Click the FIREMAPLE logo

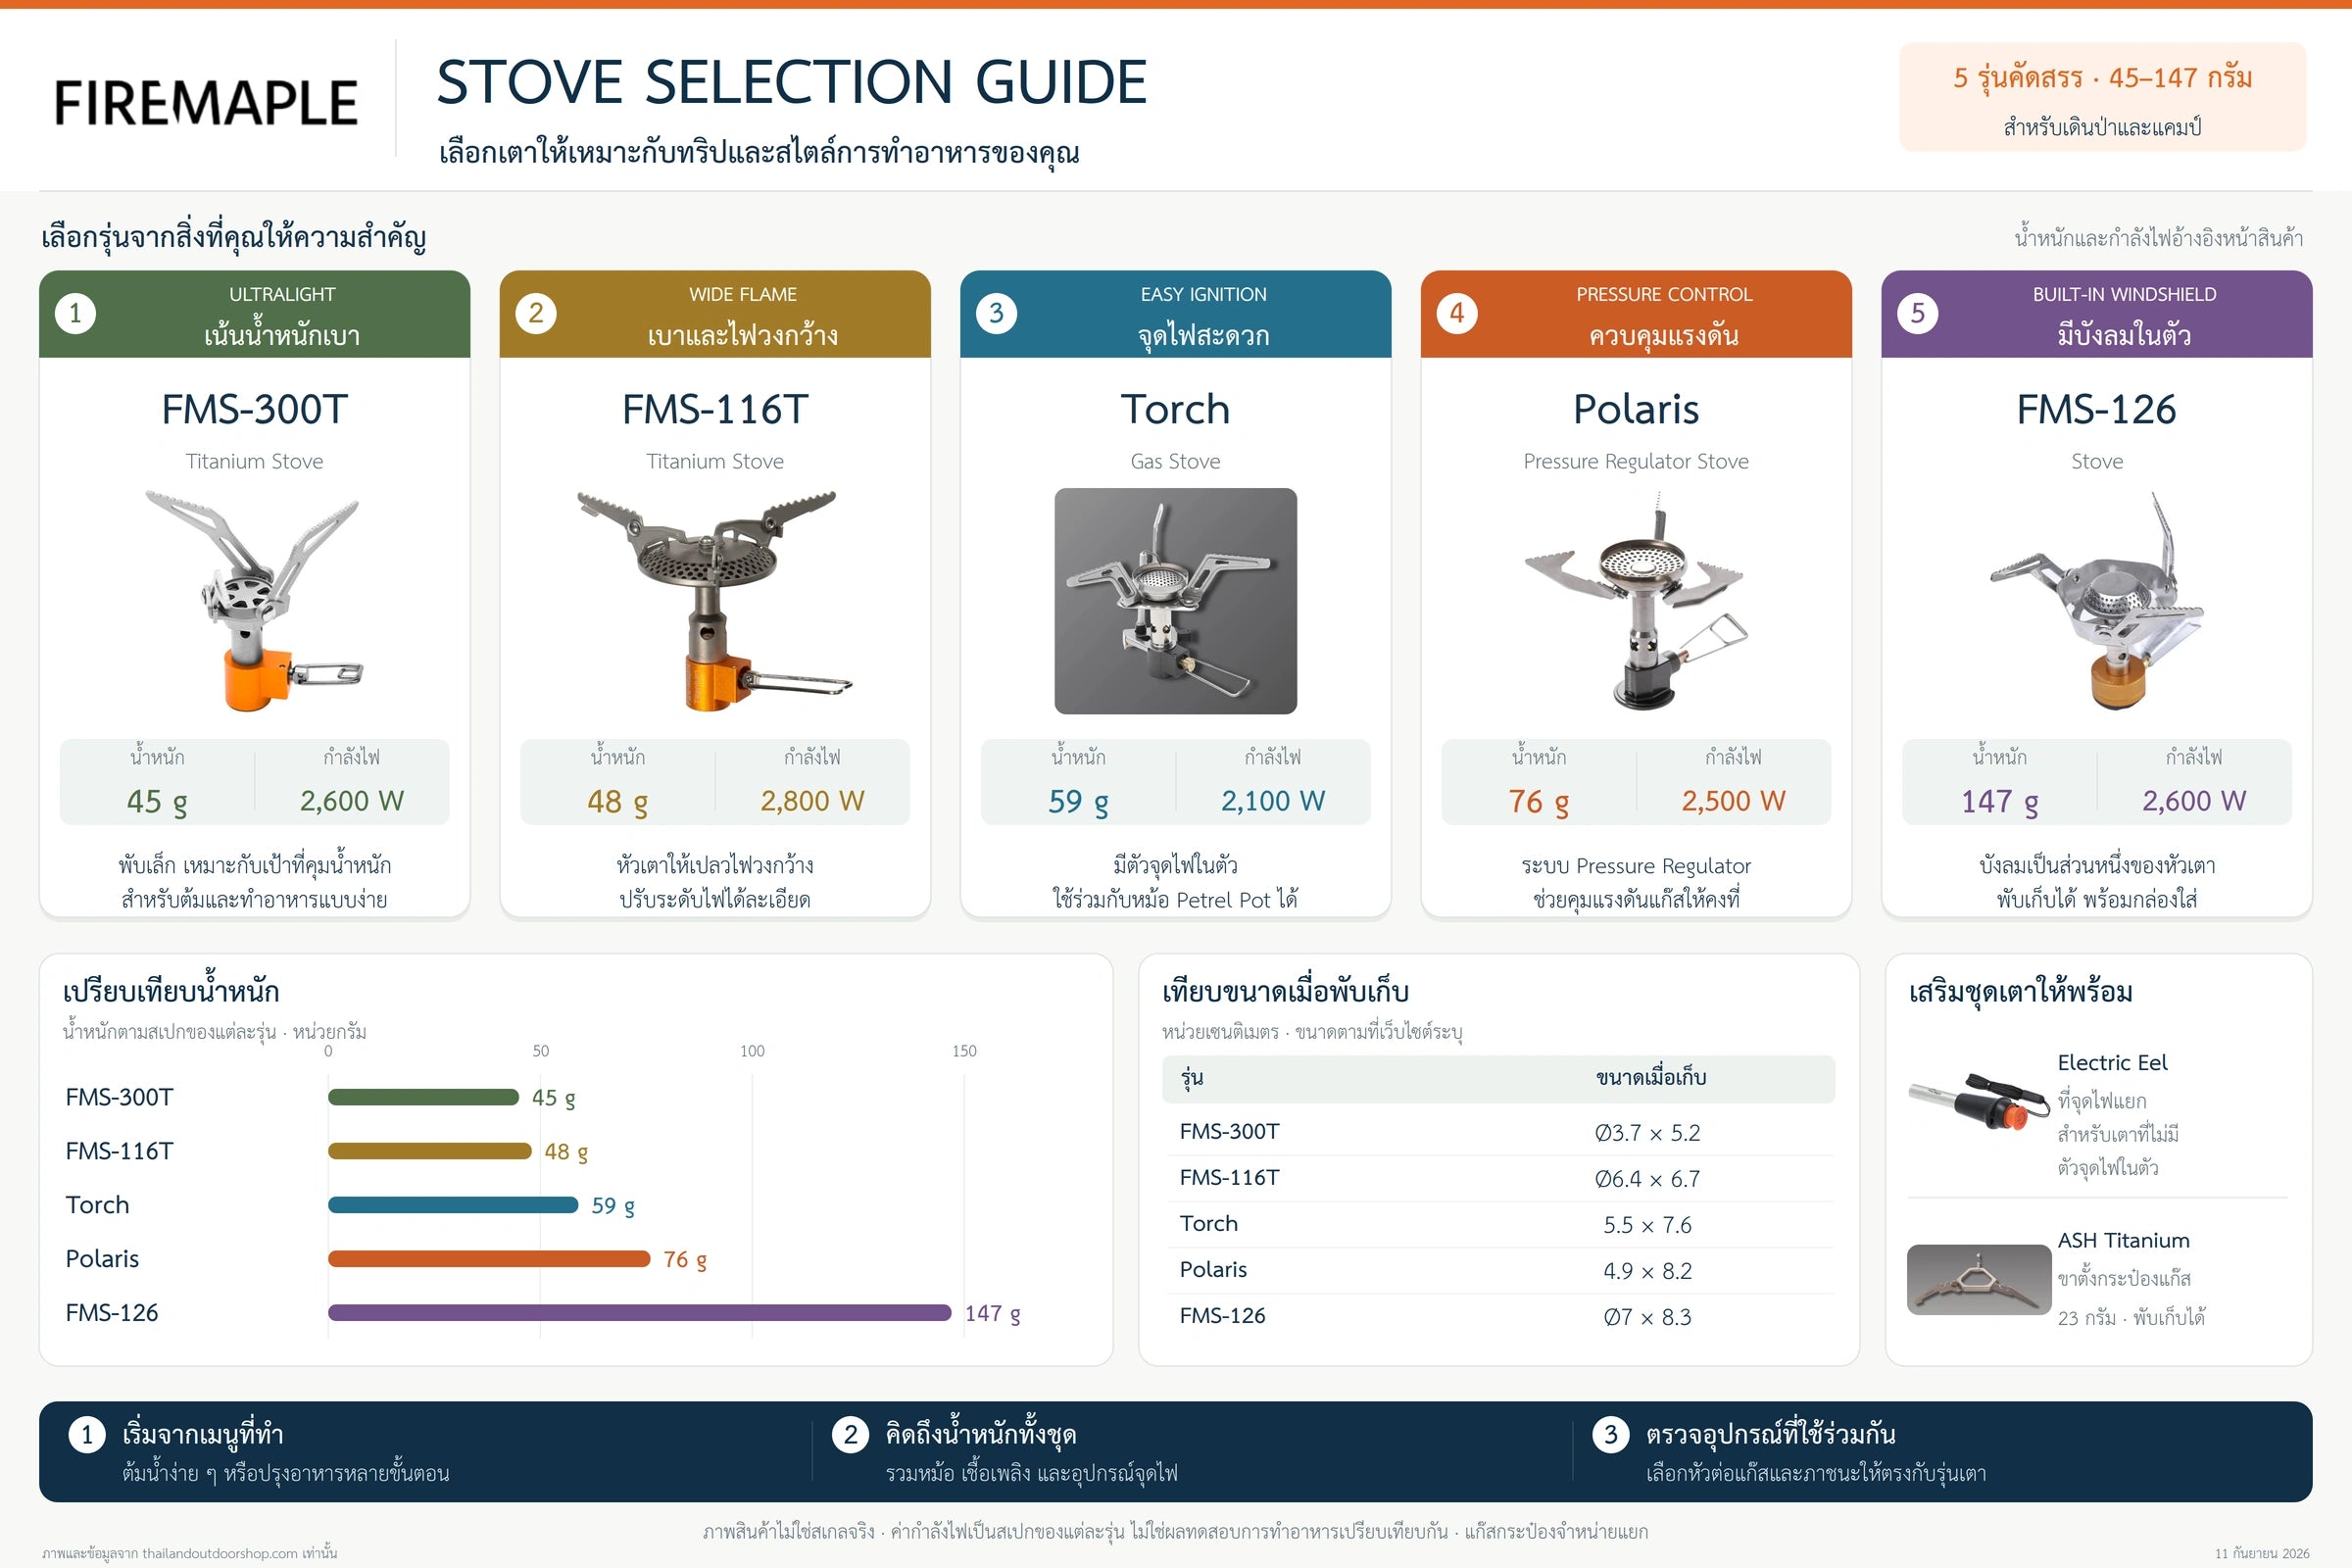[206, 103]
